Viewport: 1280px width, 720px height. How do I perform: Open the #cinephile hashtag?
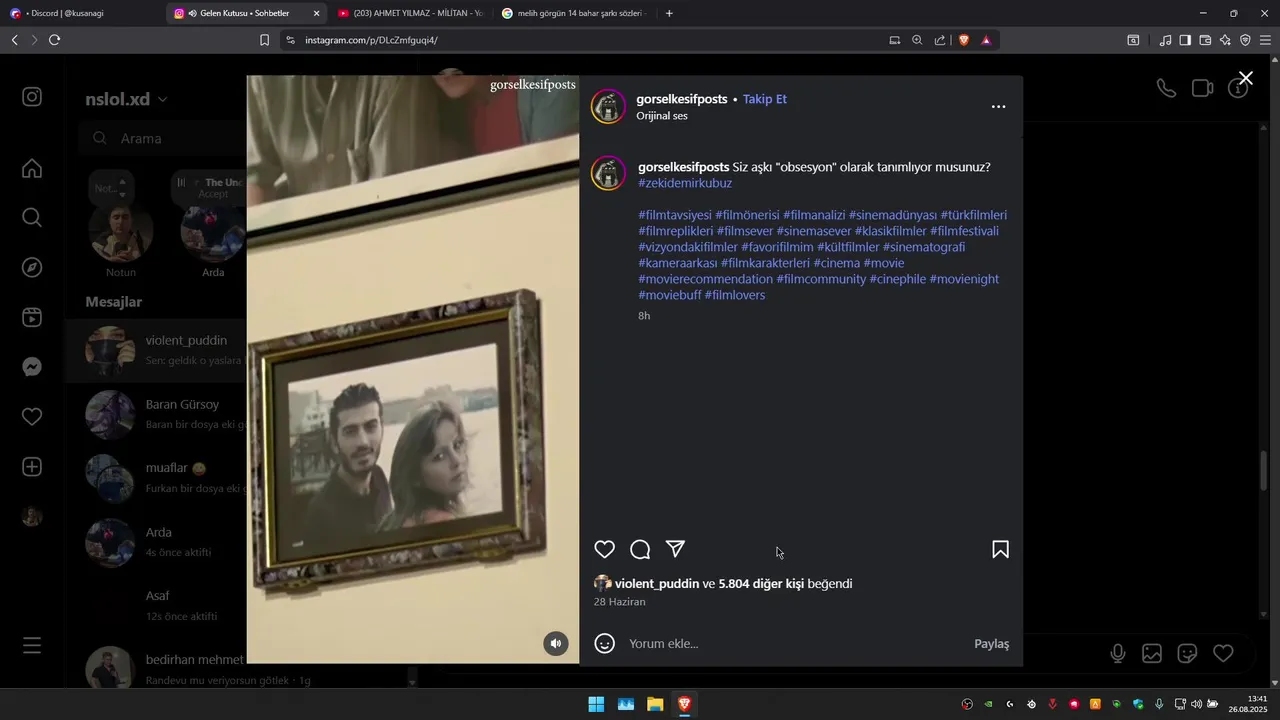pyautogui.click(x=897, y=279)
